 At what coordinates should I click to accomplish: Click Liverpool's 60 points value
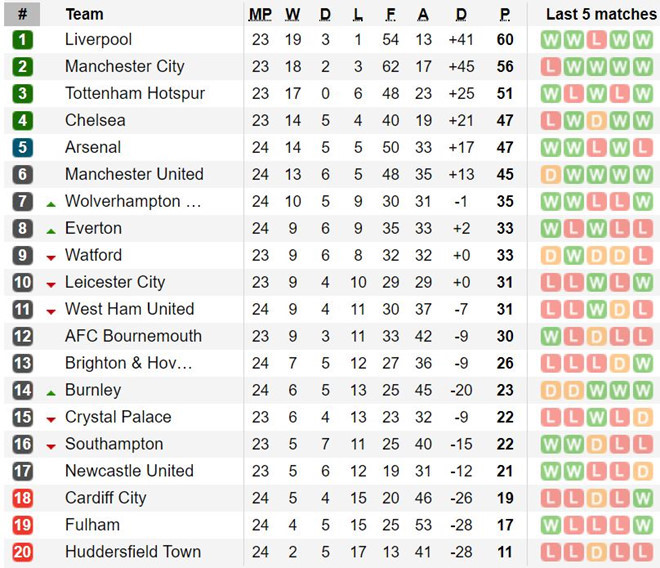click(505, 40)
